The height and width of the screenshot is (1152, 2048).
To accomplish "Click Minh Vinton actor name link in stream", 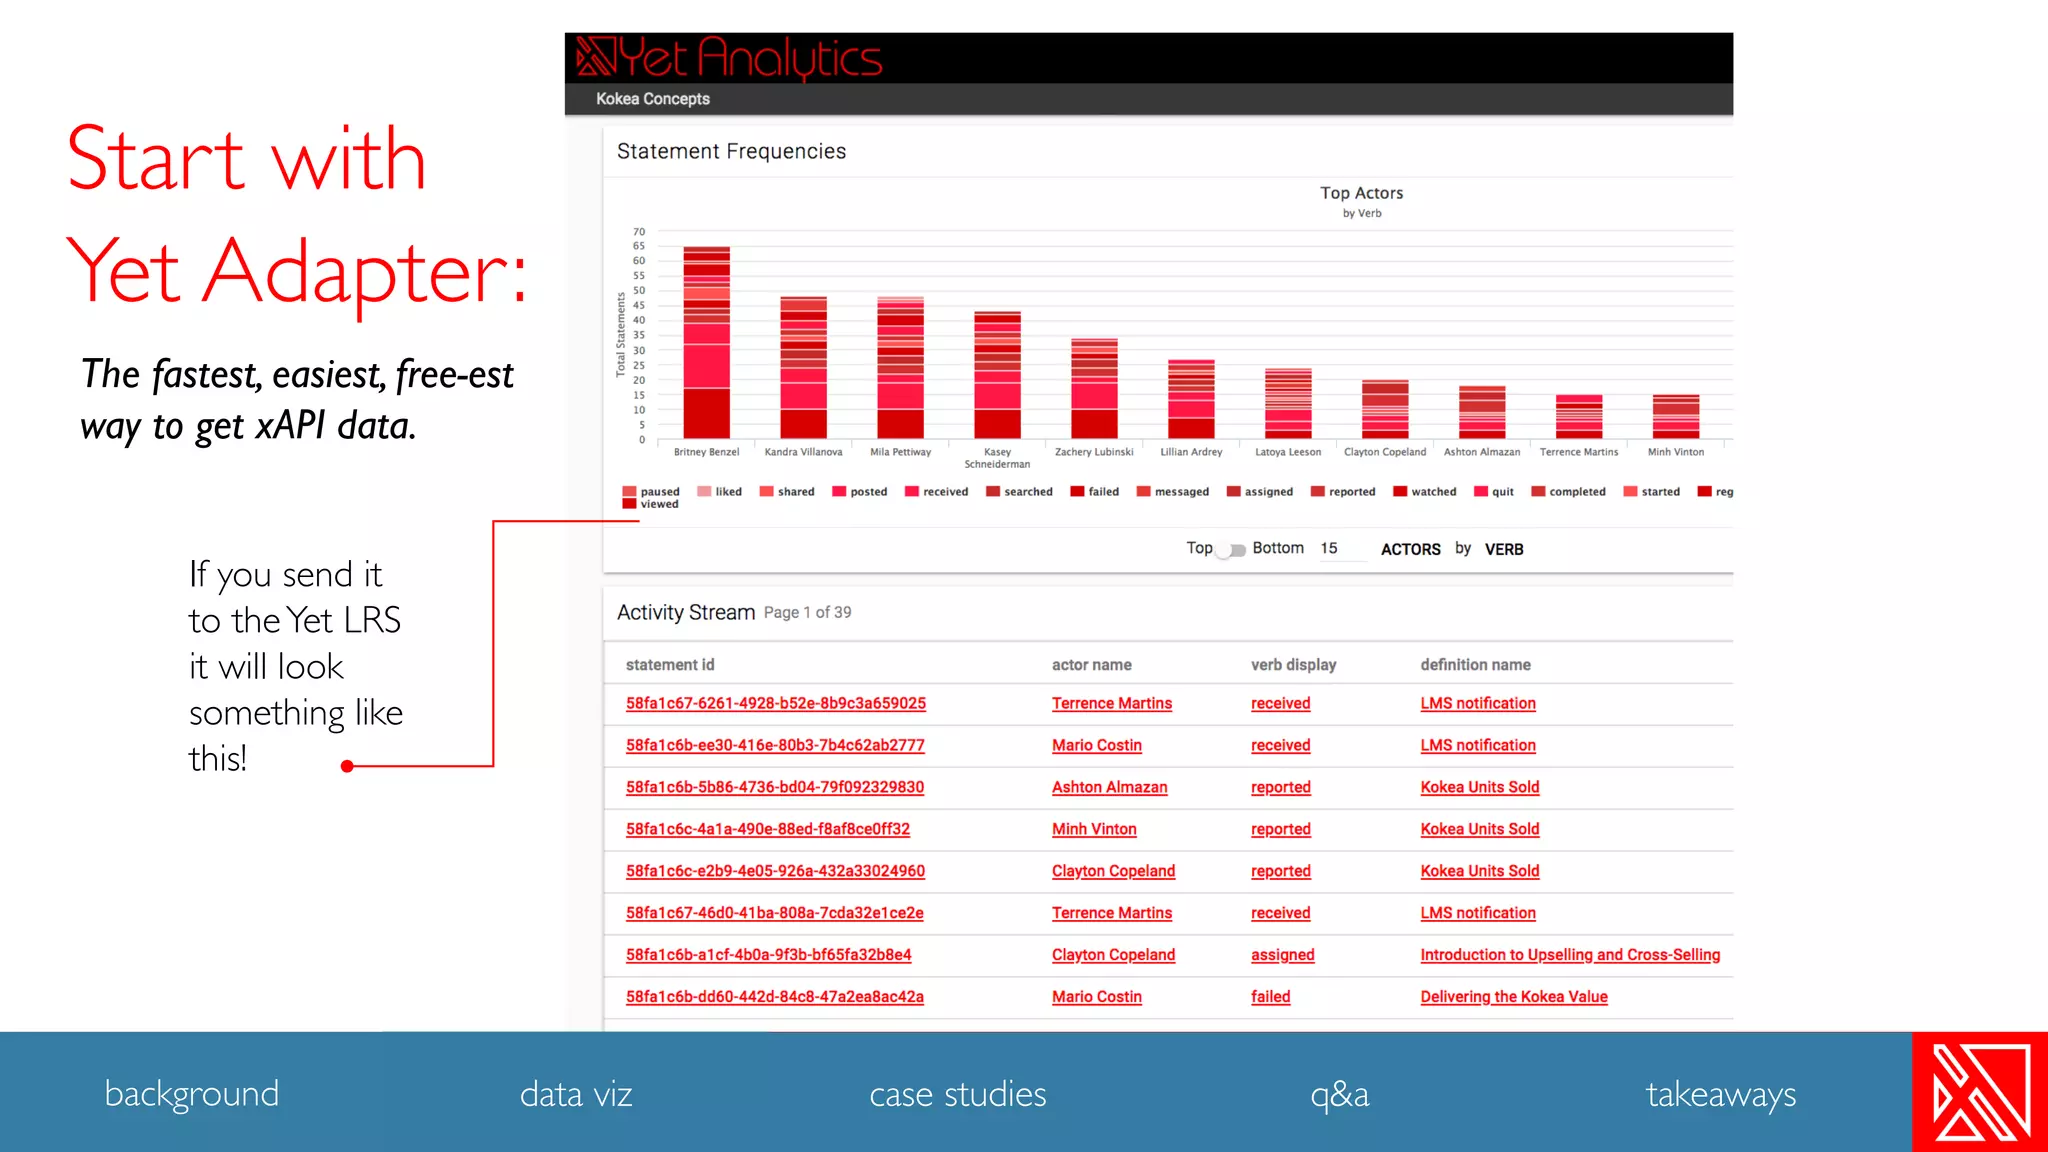I will click(x=1094, y=830).
